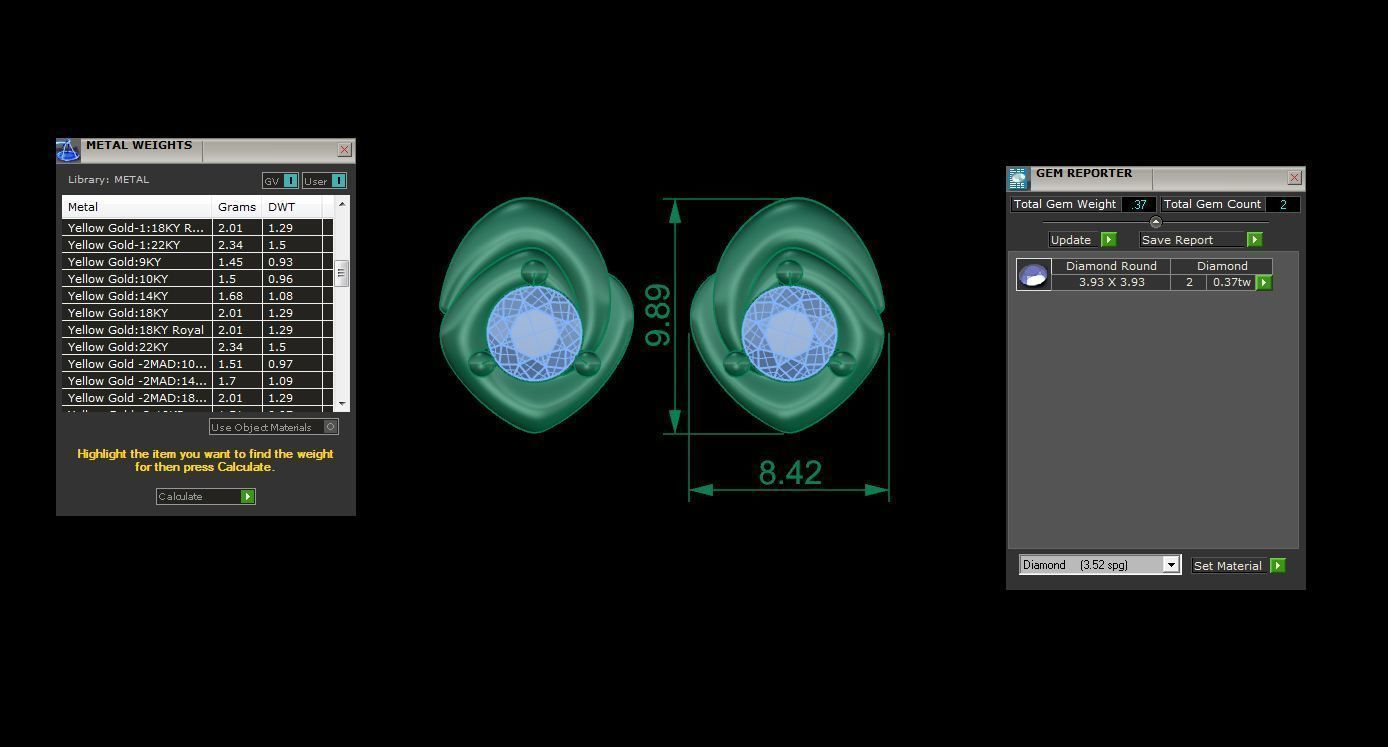
Task: Click the 3.93 X 3.93 gem size cell
Action: 1111,283
